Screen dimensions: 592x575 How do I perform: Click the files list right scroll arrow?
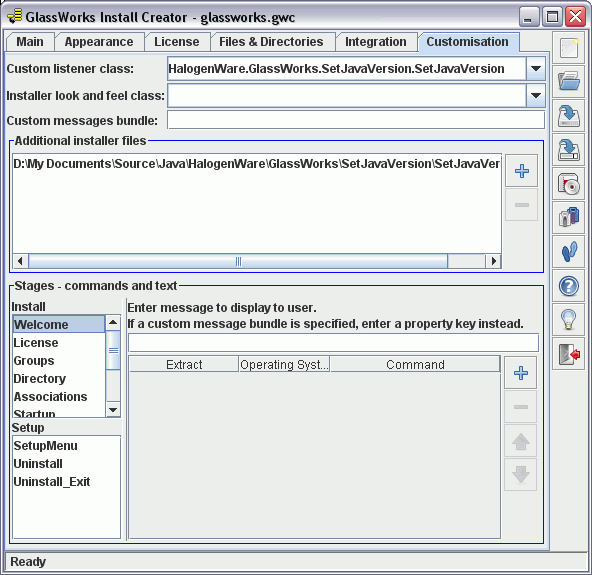coord(493,261)
